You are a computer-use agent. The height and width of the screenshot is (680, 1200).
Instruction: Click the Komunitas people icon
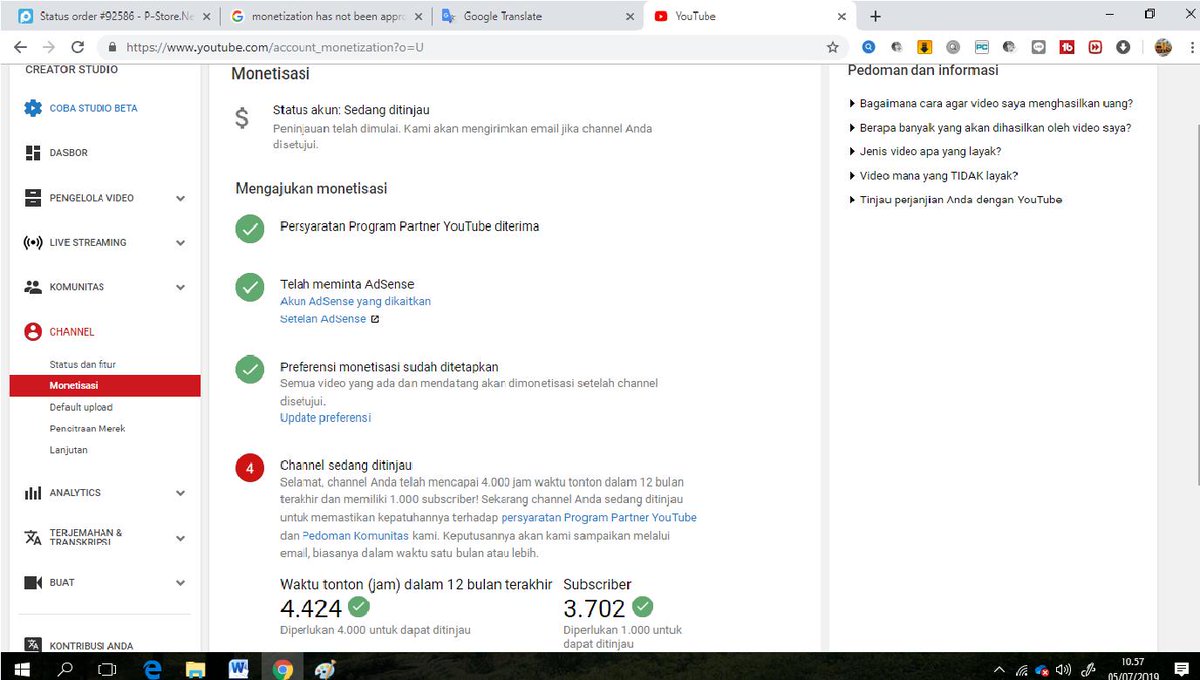[x=33, y=287]
